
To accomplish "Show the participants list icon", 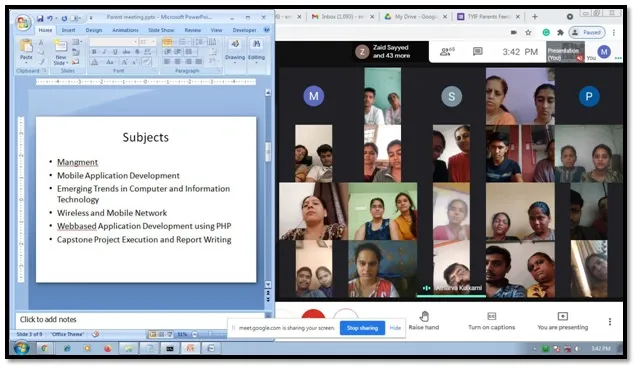I will click(x=447, y=52).
